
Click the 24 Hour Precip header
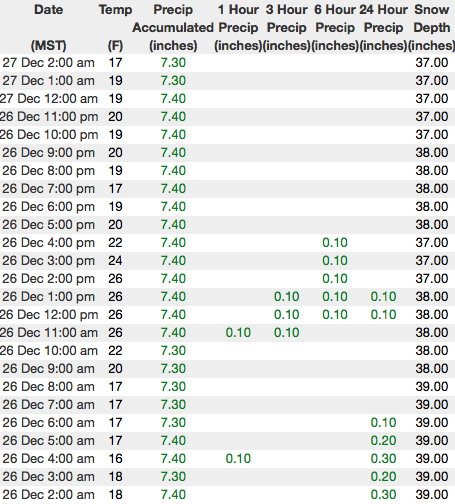pyautogui.click(x=383, y=27)
